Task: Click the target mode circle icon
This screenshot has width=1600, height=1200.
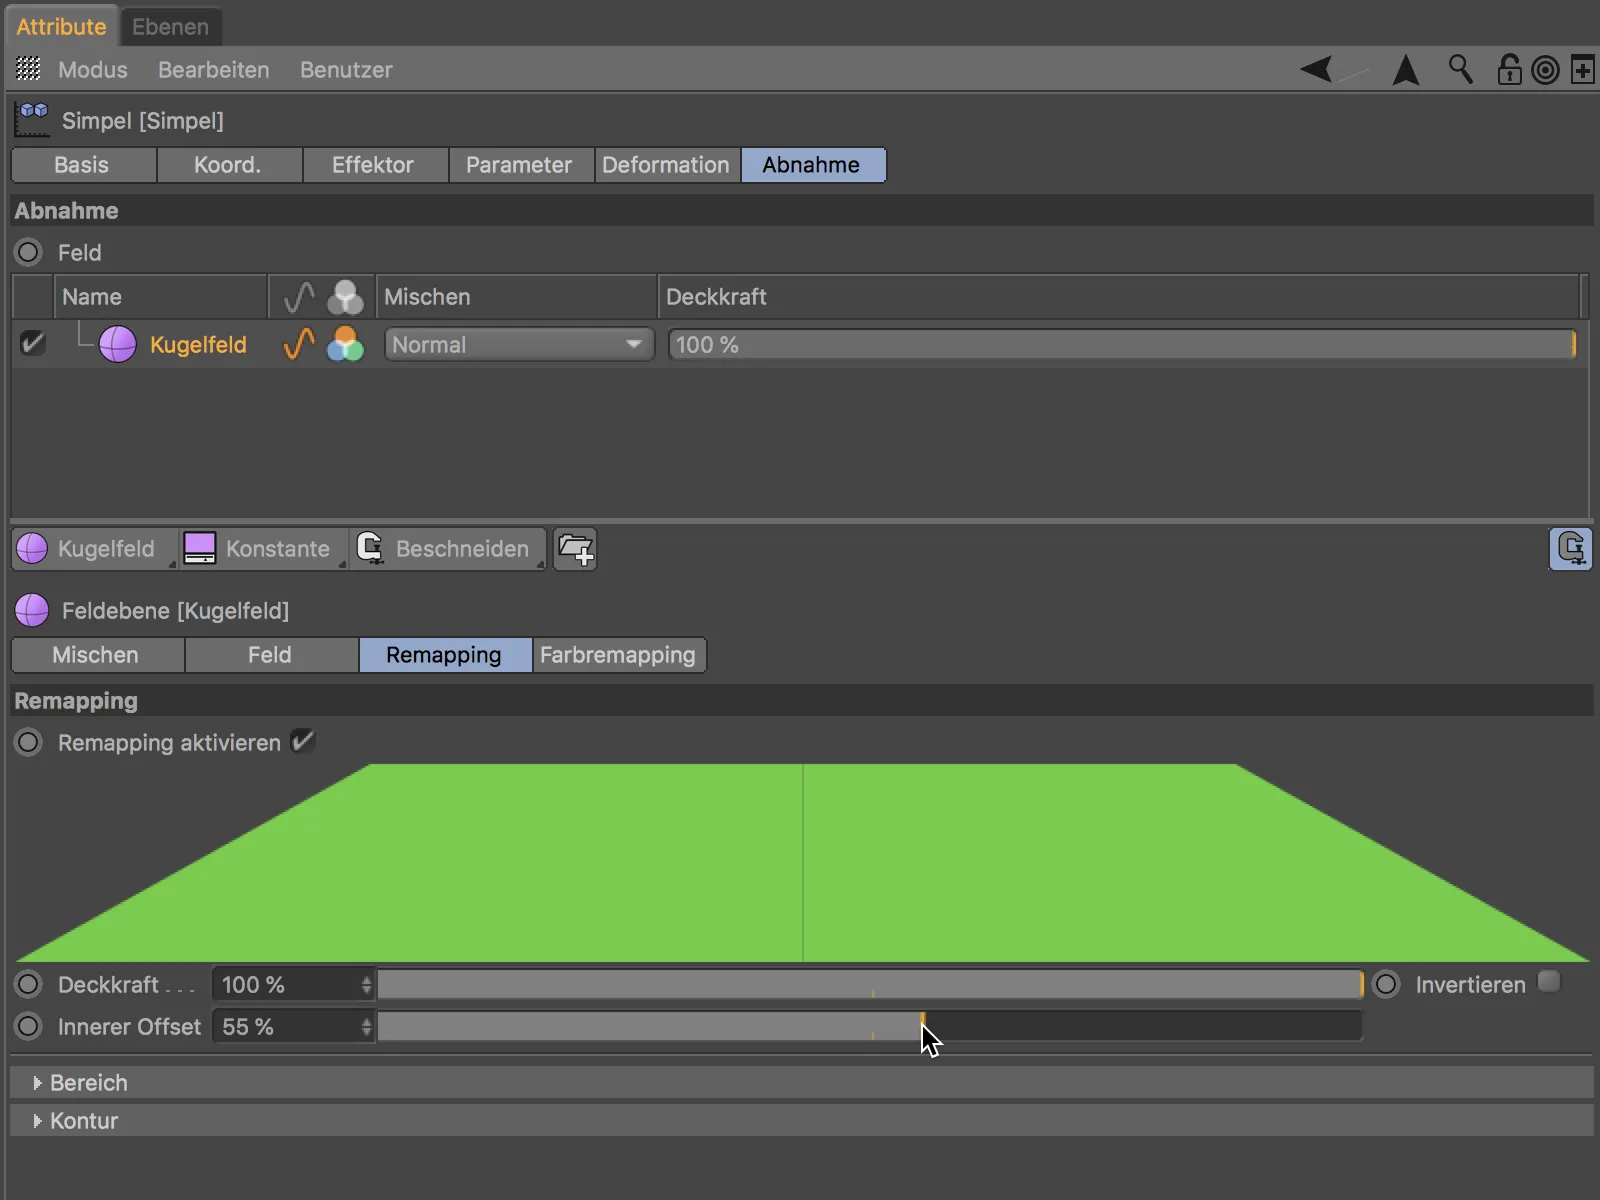Action: coord(1545,71)
